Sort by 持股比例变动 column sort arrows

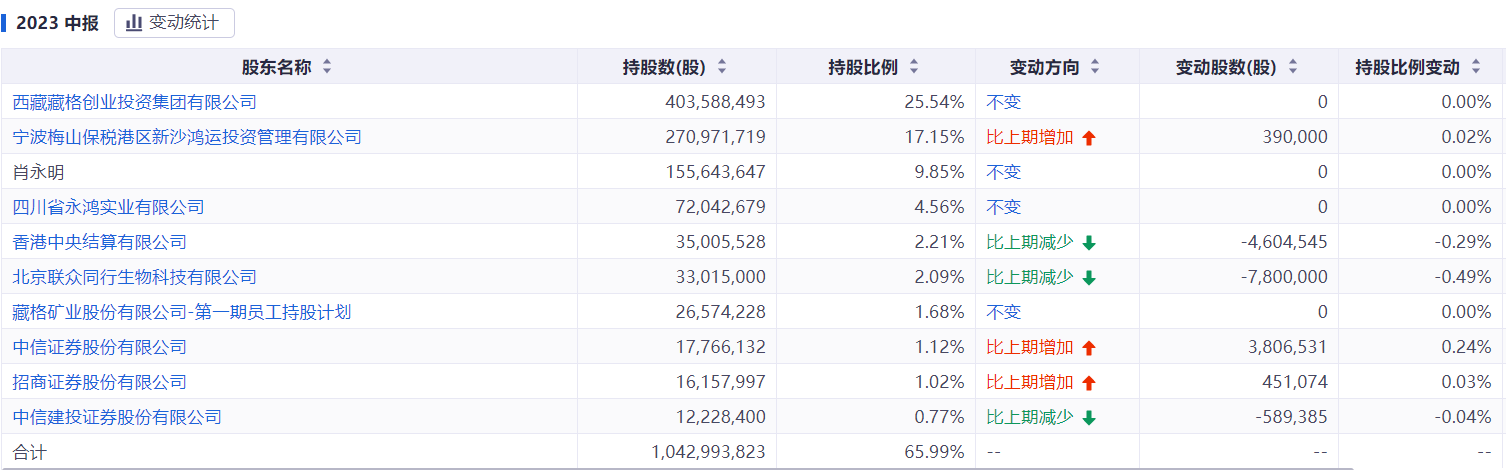1476,68
